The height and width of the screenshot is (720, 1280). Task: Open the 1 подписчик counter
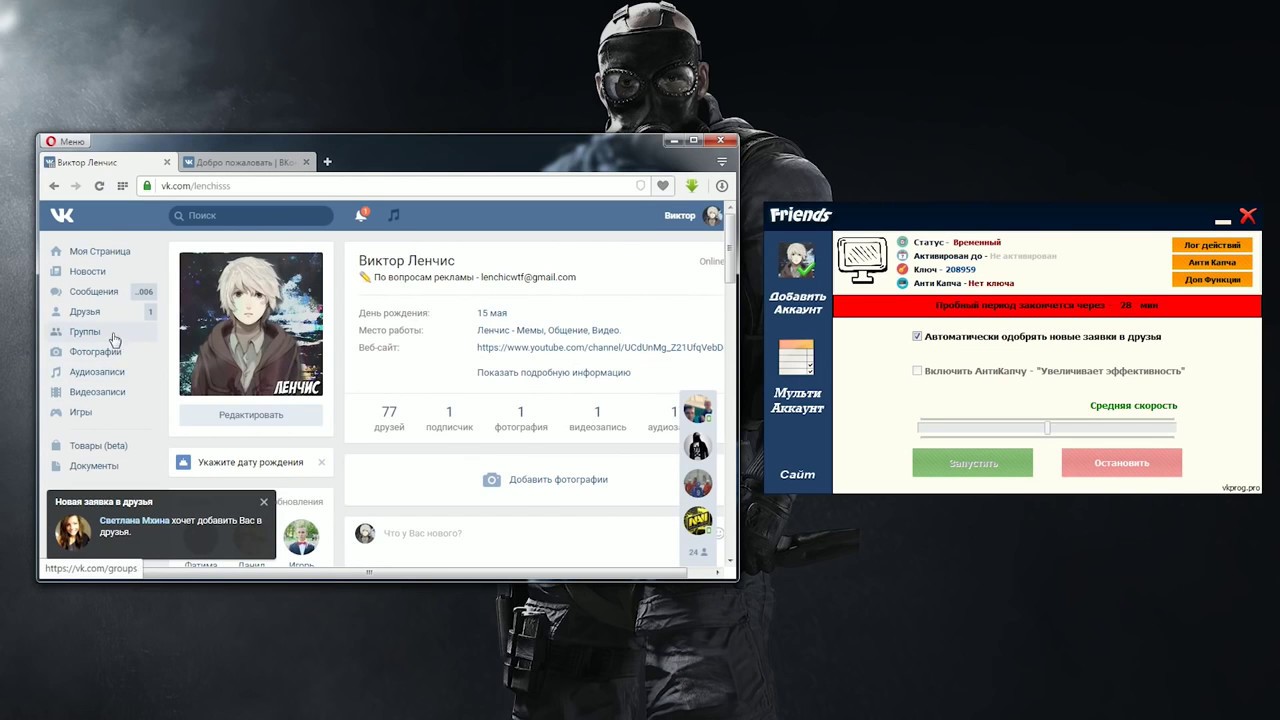pyautogui.click(x=449, y=418)
